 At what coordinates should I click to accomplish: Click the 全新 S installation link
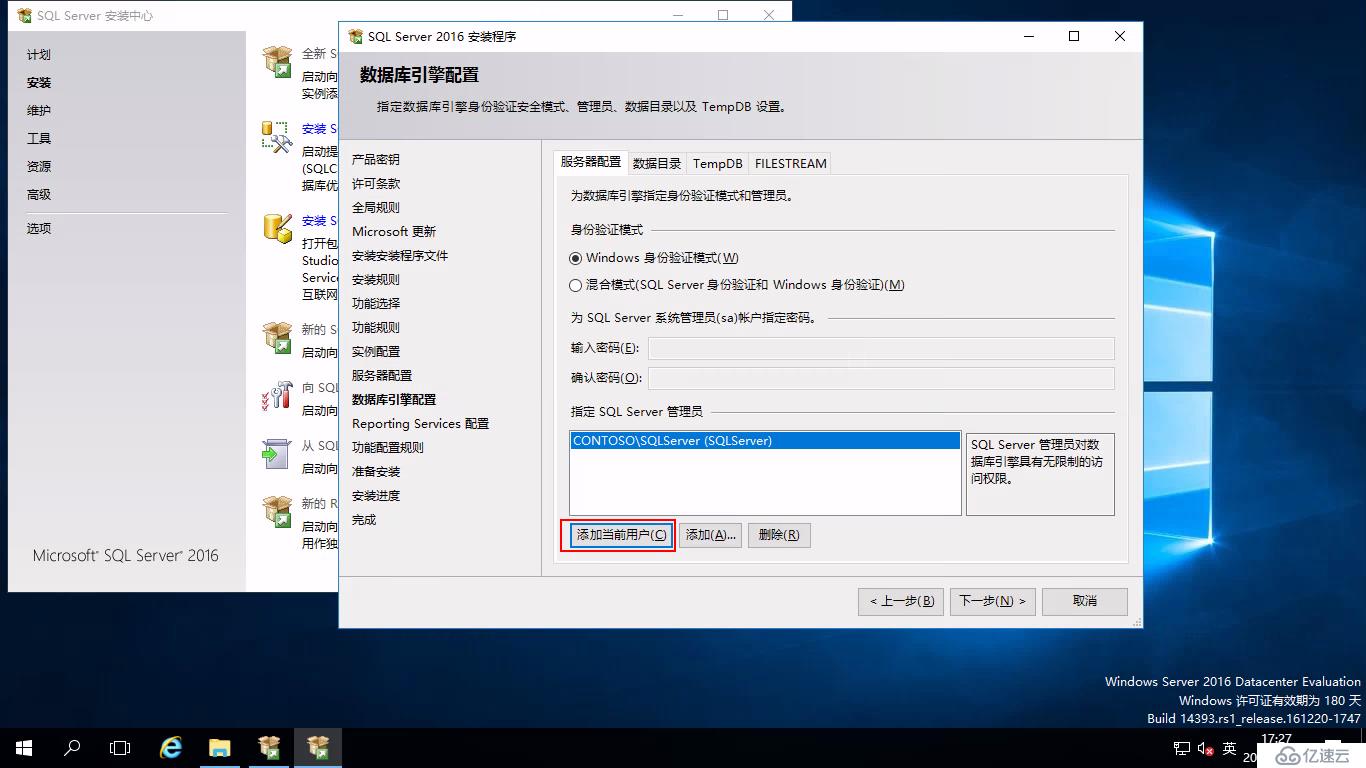coord(320,54)
